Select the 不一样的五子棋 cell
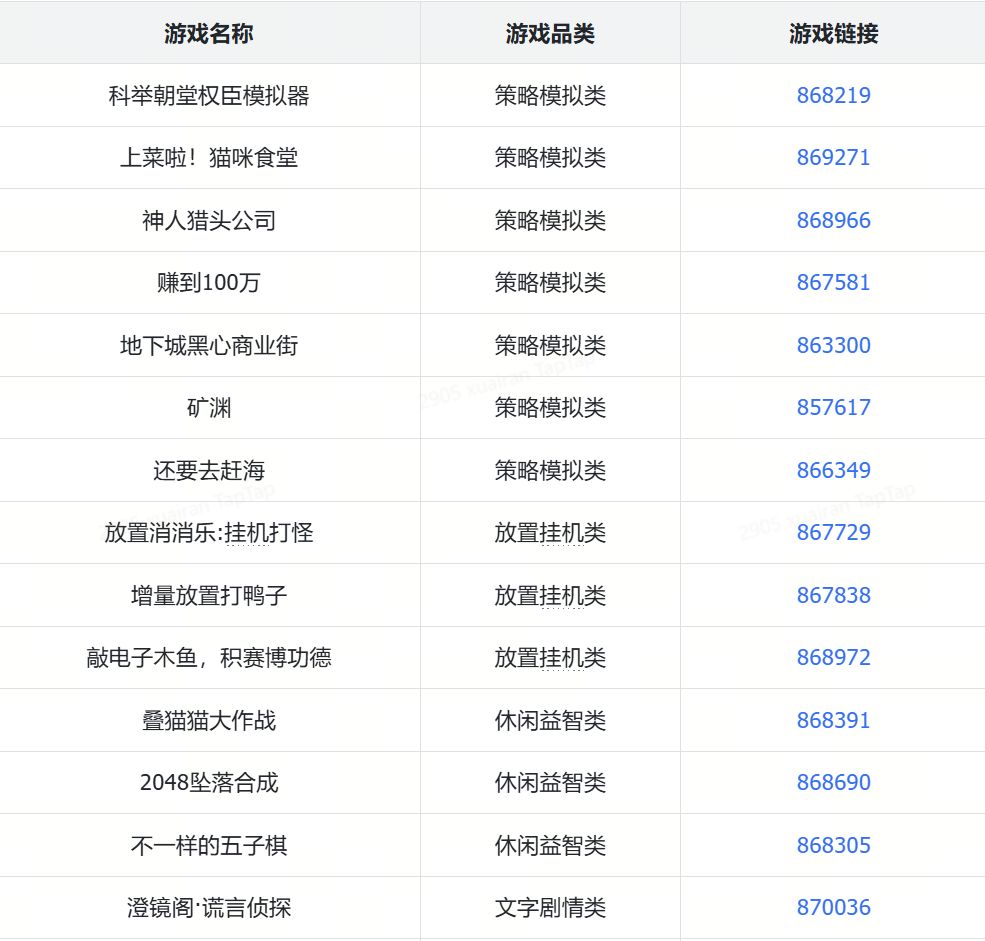The image size is (985, 941). coord(209,846)
